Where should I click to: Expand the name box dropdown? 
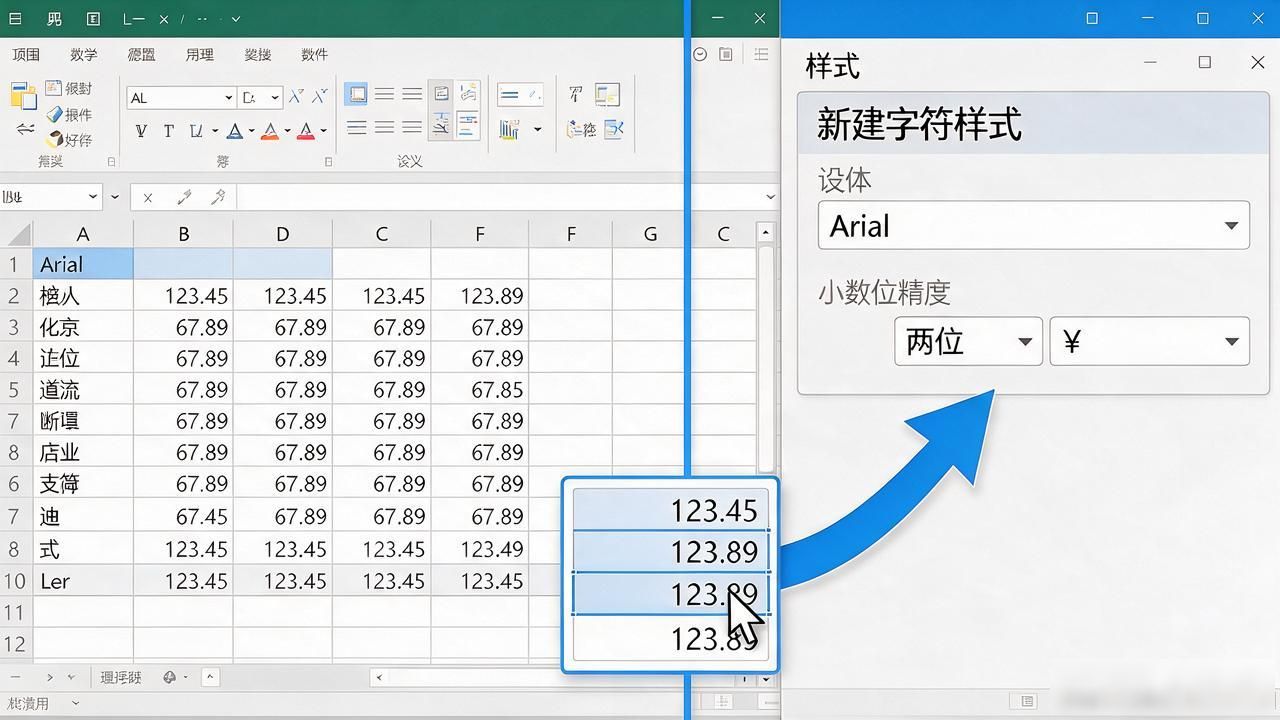pyautogui.click(x=93, y=197)
